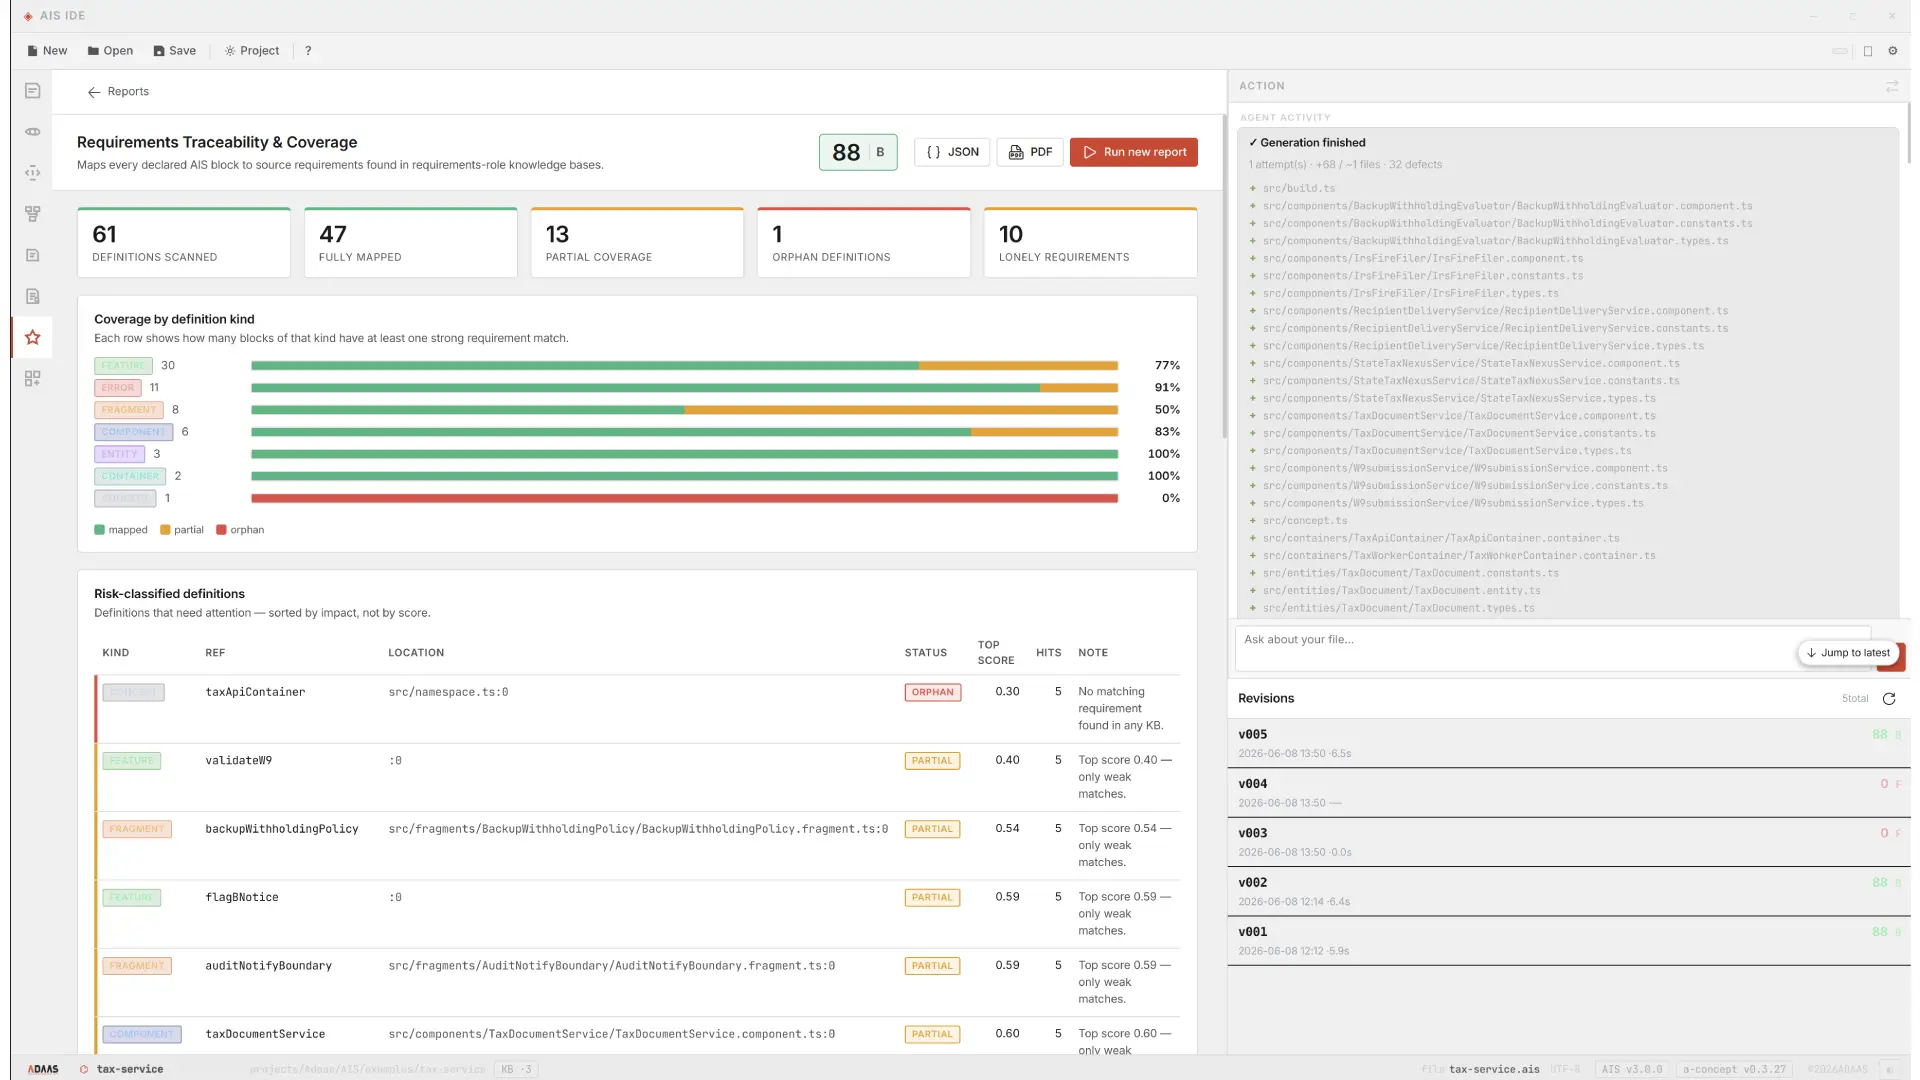Screen dimensions: 1920x1080
Task: Click the COMPONENT kind tag in coverage chart
Action: (134, 432)
